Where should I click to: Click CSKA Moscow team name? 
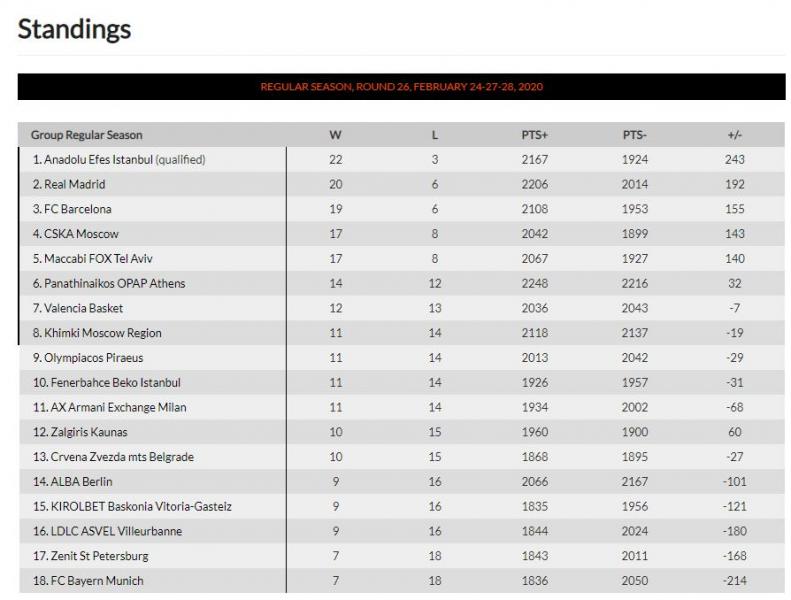[81, 234]
